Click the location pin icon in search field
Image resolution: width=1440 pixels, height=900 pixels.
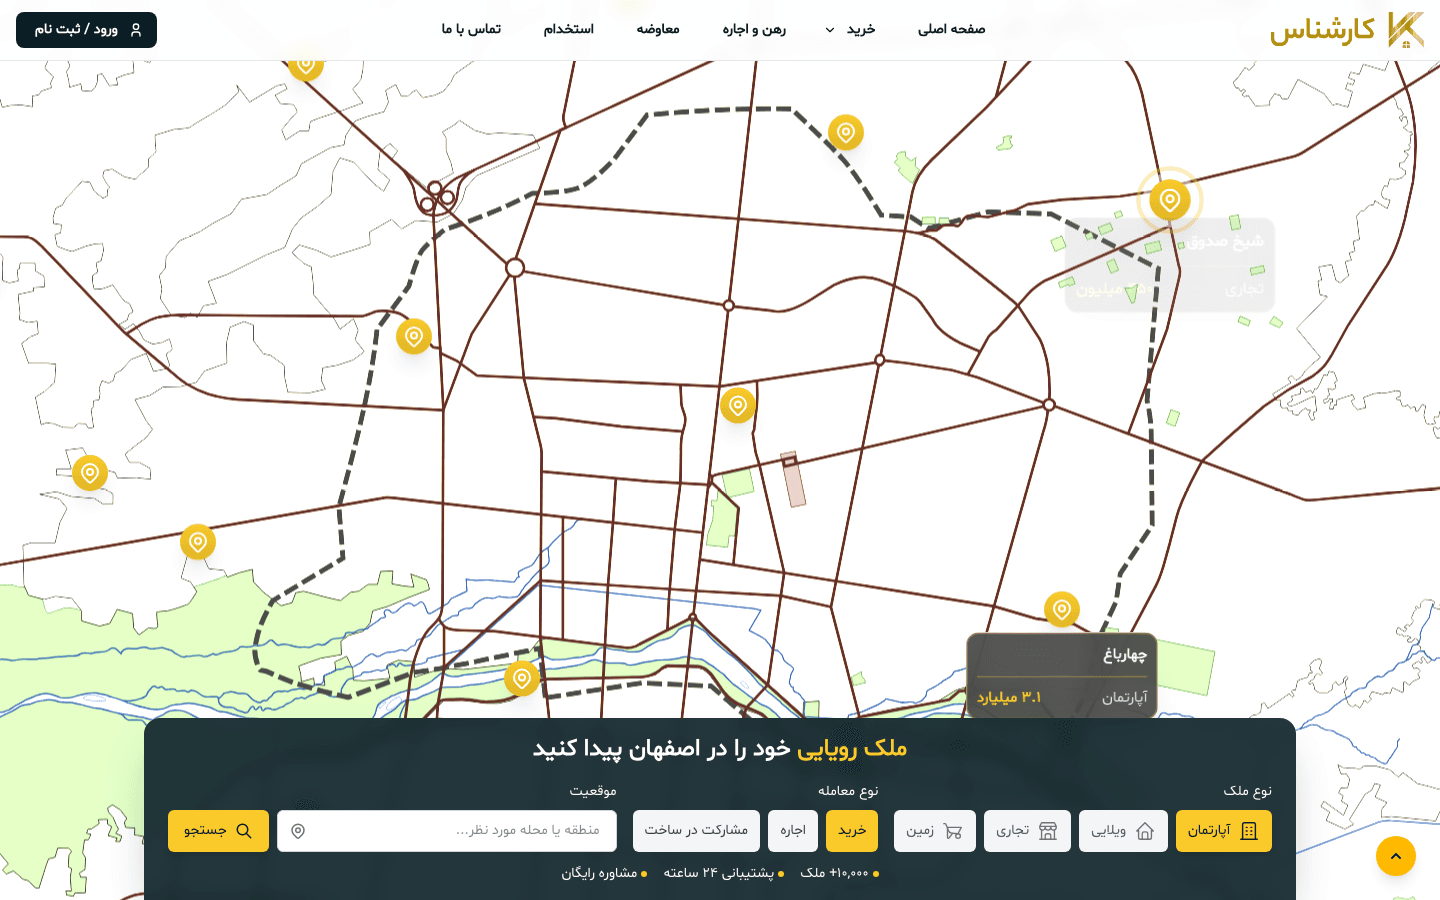point(298,831)
